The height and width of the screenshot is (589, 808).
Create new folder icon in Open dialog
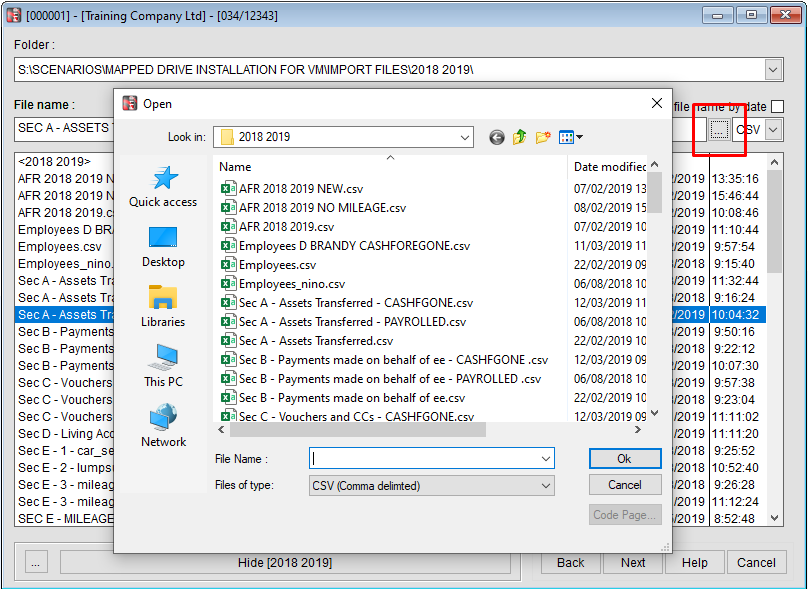(543, 137)
